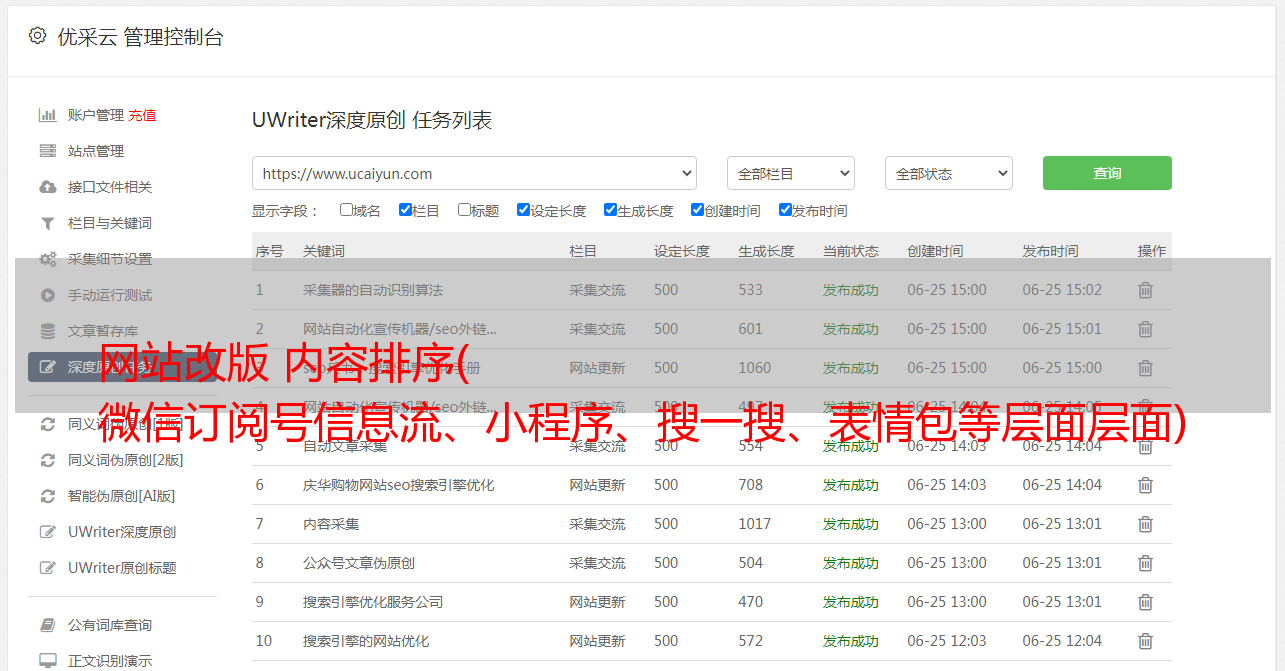This screenshot has height=671, width=1285.
Task: Open 公有词库查询 in the sidebar
Action: coord(110,625)
